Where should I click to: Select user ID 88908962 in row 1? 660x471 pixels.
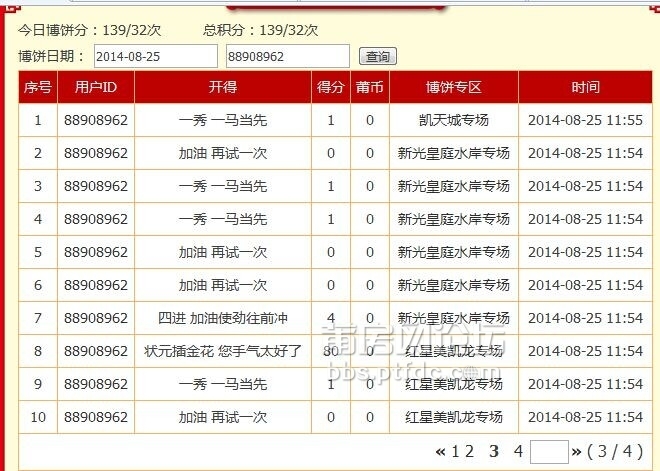coord(96,120)
